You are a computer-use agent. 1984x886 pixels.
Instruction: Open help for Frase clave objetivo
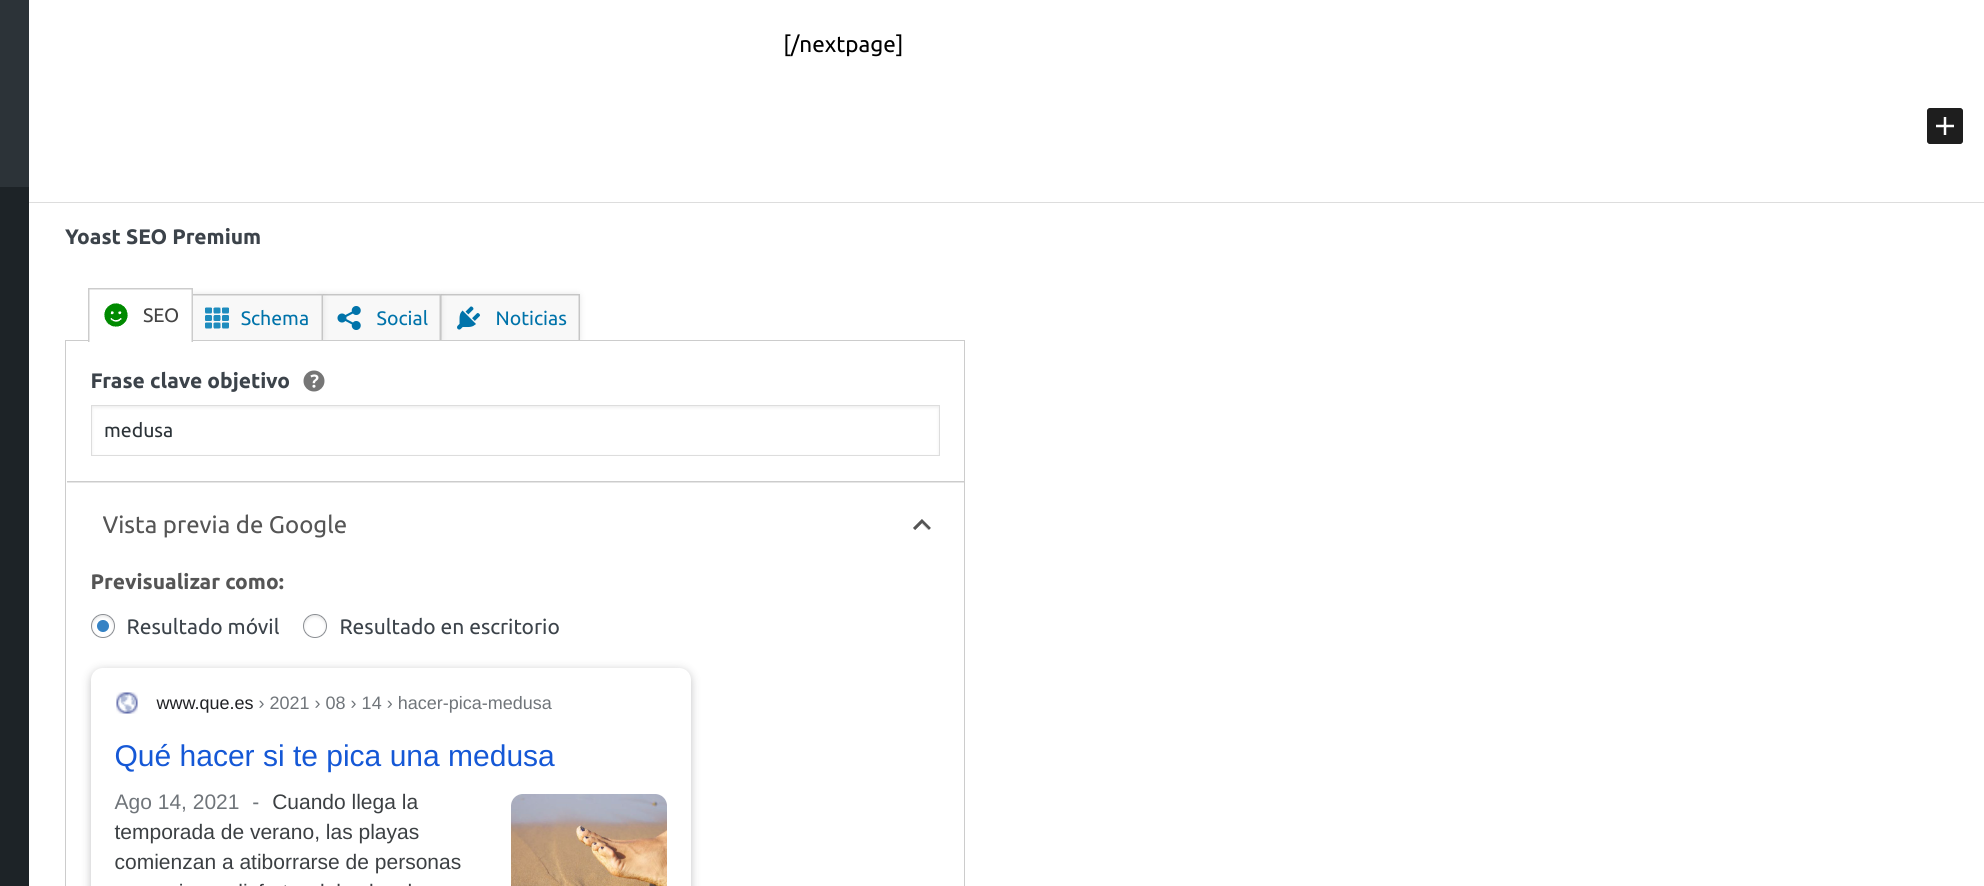[x=314, y=381]
